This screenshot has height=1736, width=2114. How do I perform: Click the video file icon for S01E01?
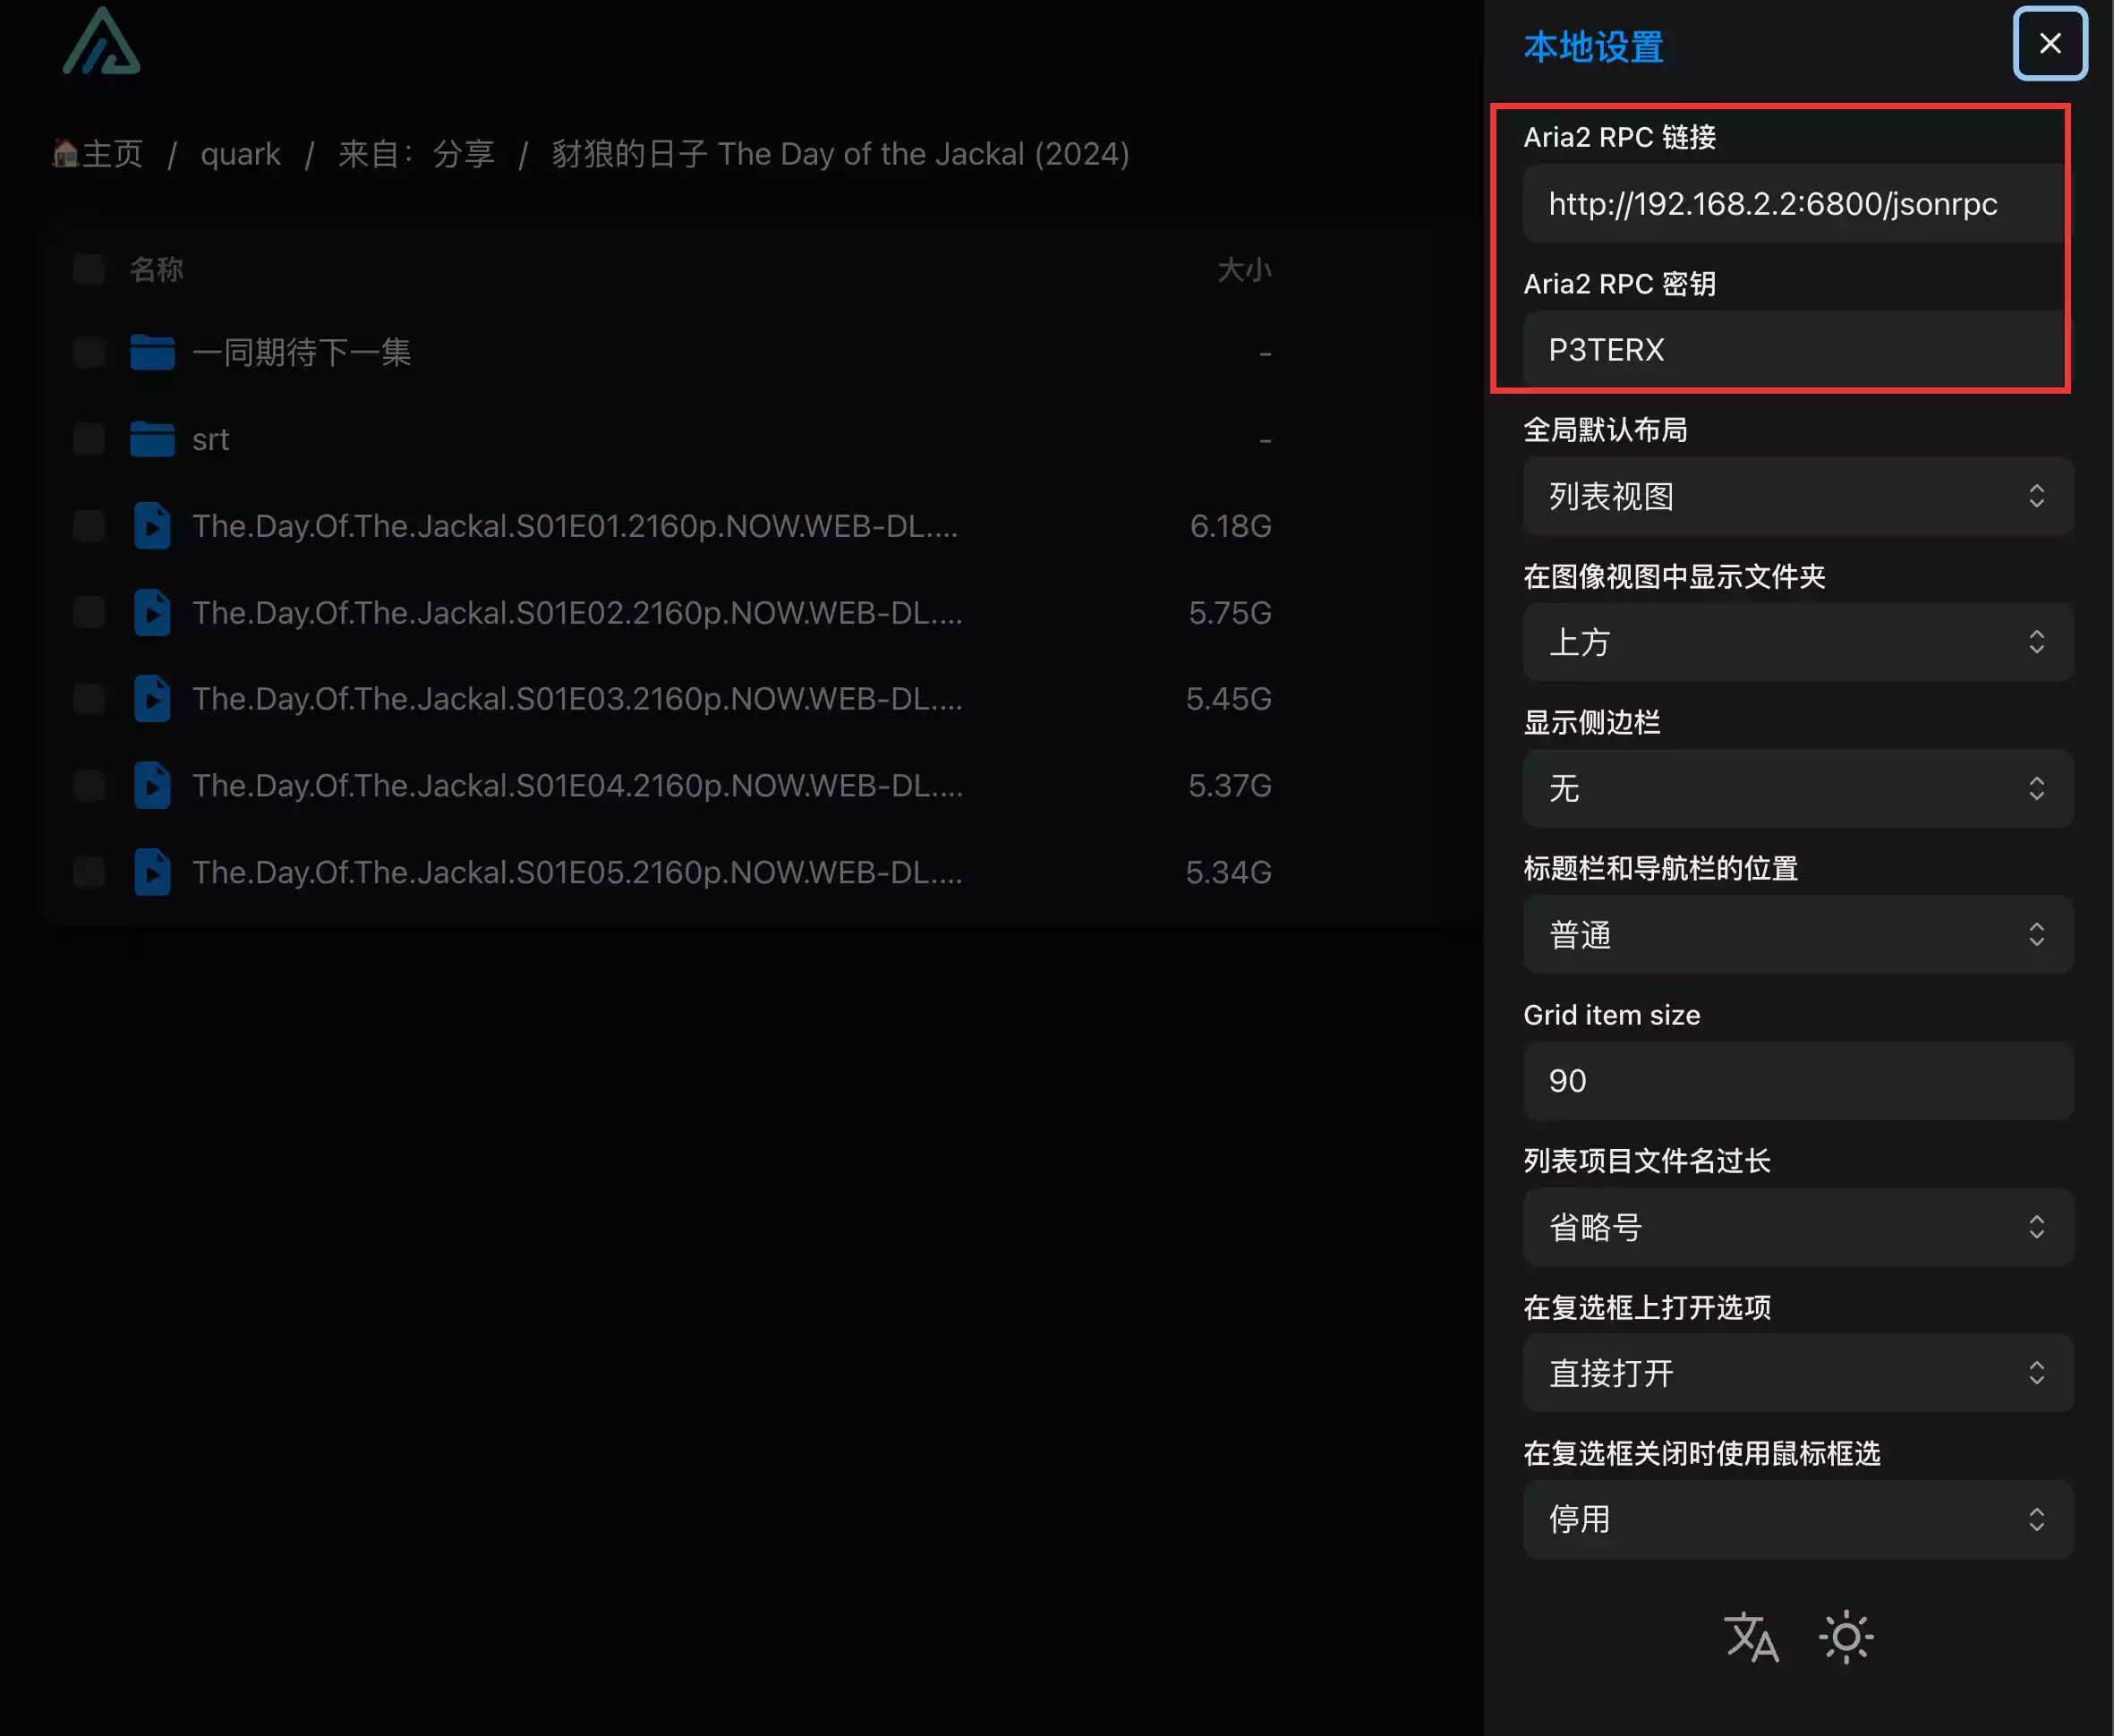(x=152, y=526)
